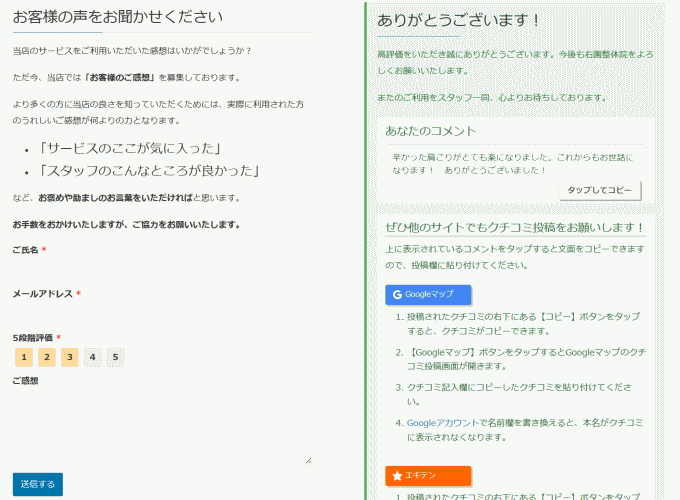Pick rating 4 in 5段階評価
680x500 pixels.
[93, 357]
